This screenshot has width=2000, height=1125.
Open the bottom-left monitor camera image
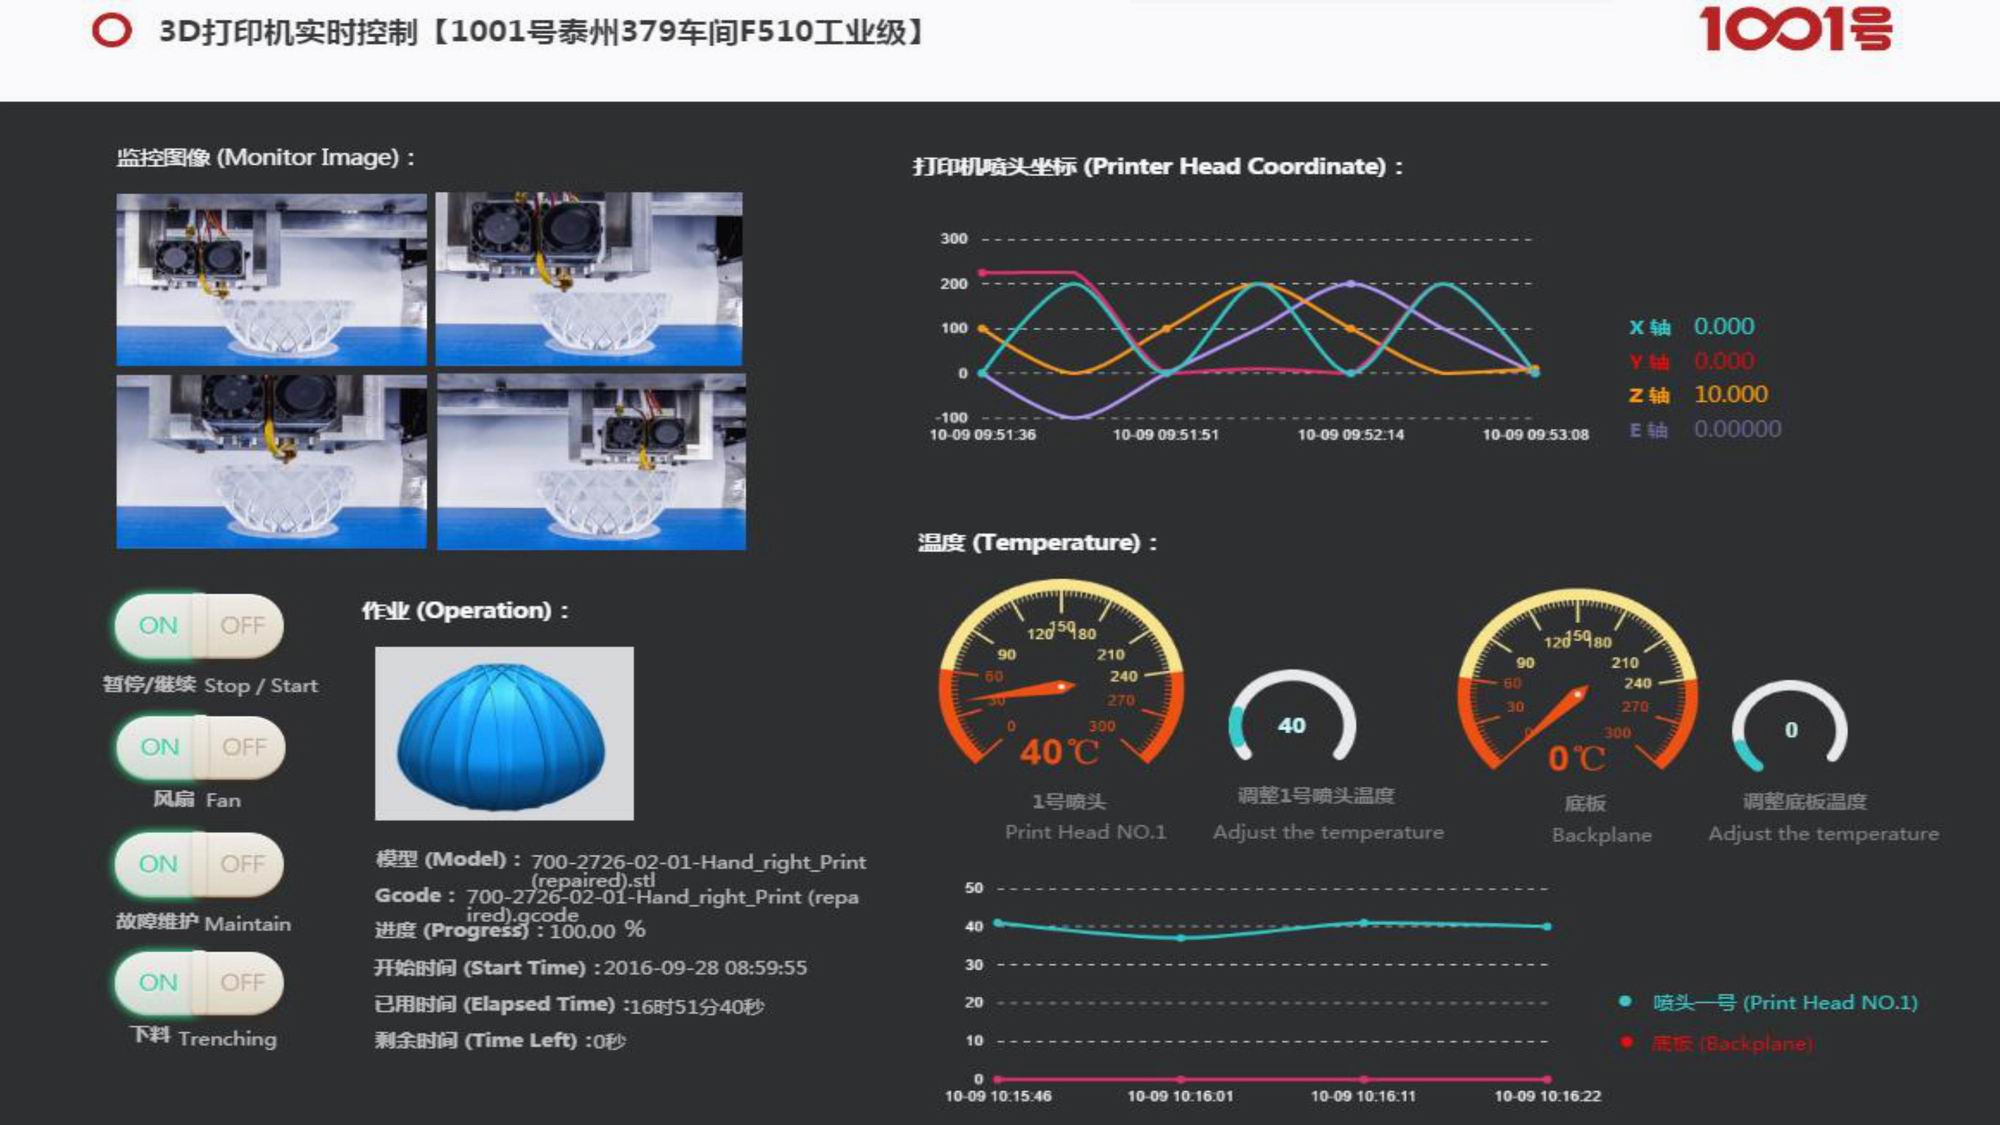click(x=271, y=462)
